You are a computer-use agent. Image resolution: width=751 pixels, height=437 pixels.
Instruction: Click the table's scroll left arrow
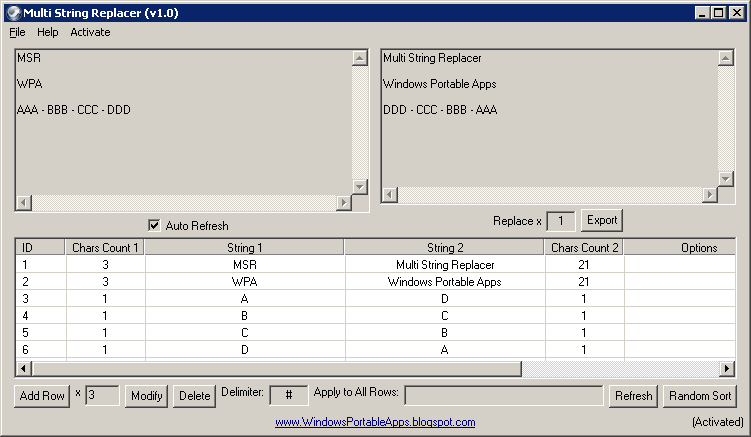click(x=24, y=368)
